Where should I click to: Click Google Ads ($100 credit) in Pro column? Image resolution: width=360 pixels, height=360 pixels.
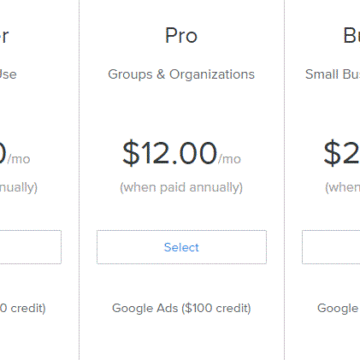(181, 308)
